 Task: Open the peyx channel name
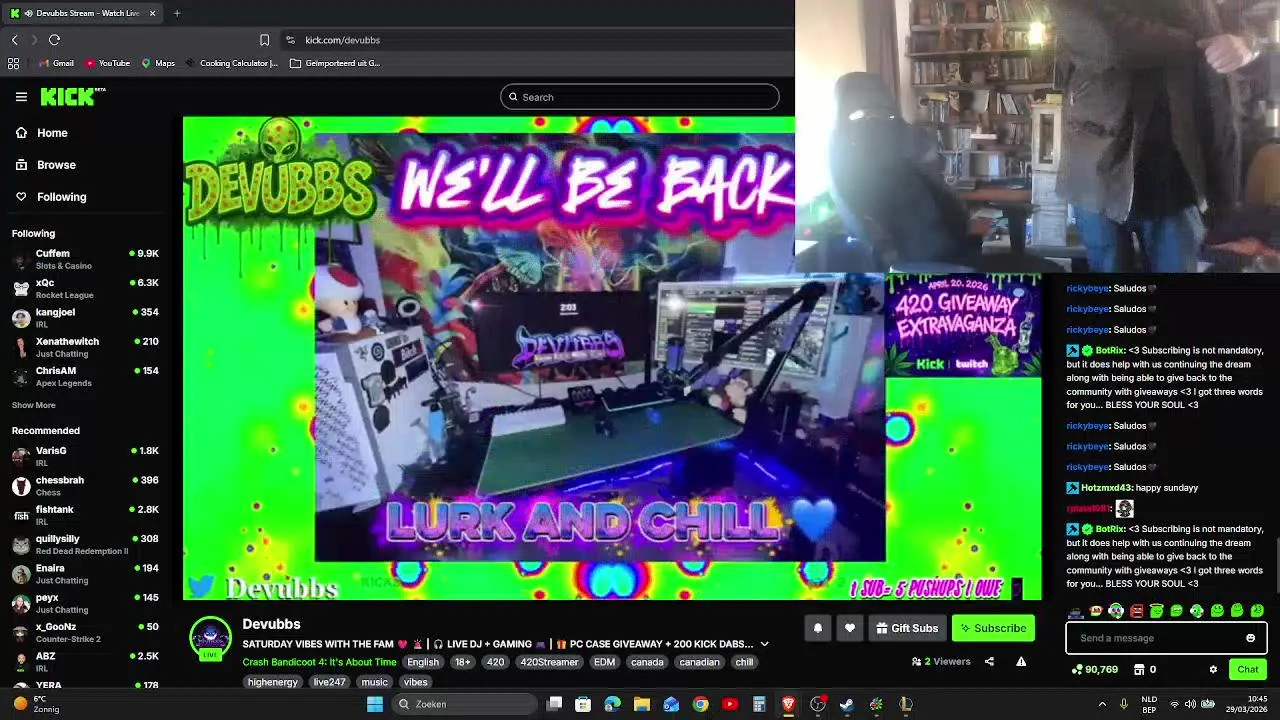point(47,597)
